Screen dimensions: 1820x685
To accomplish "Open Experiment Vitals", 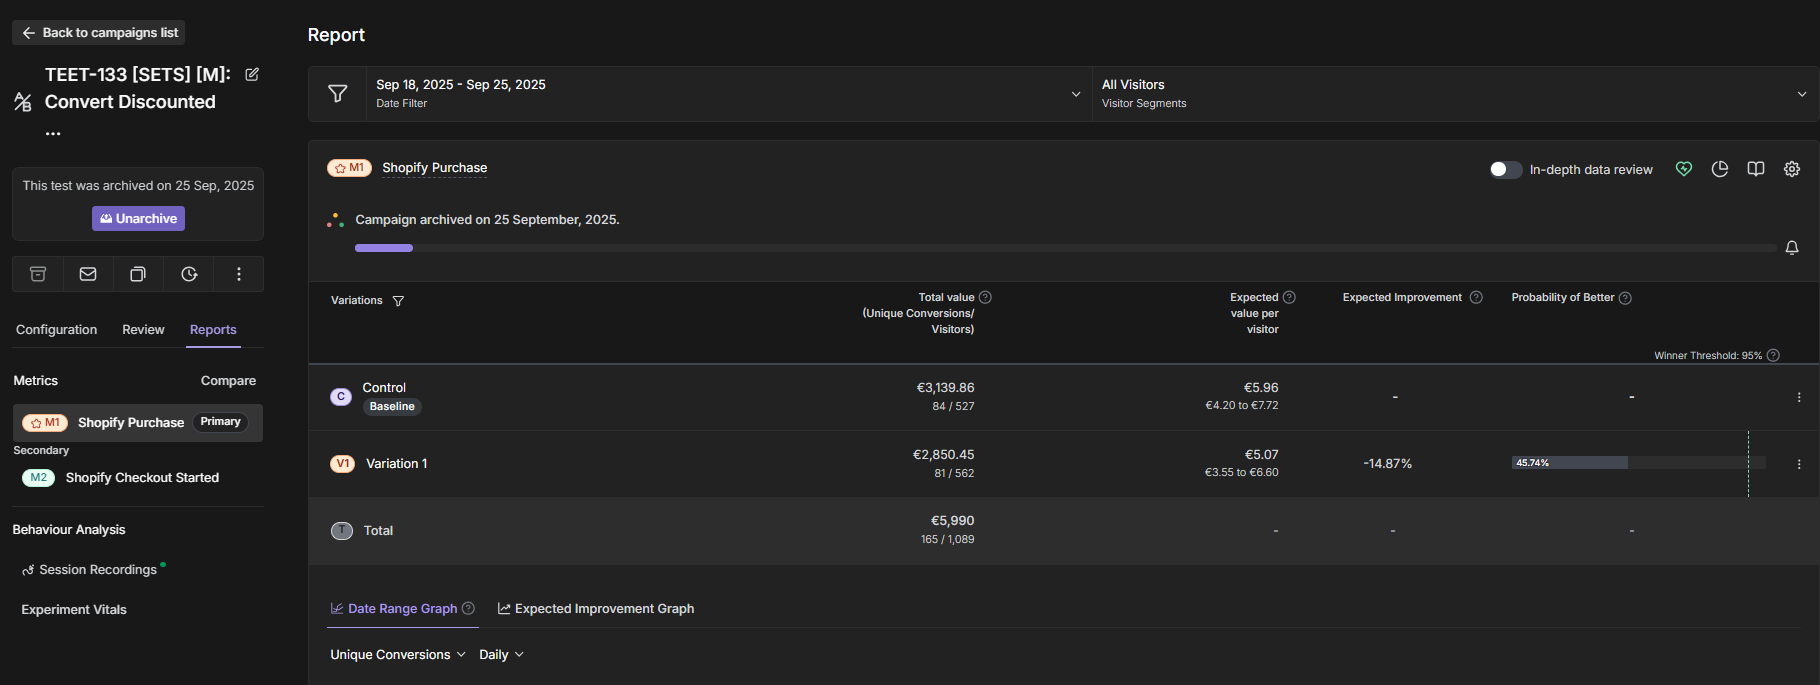I will click(74, 610).
